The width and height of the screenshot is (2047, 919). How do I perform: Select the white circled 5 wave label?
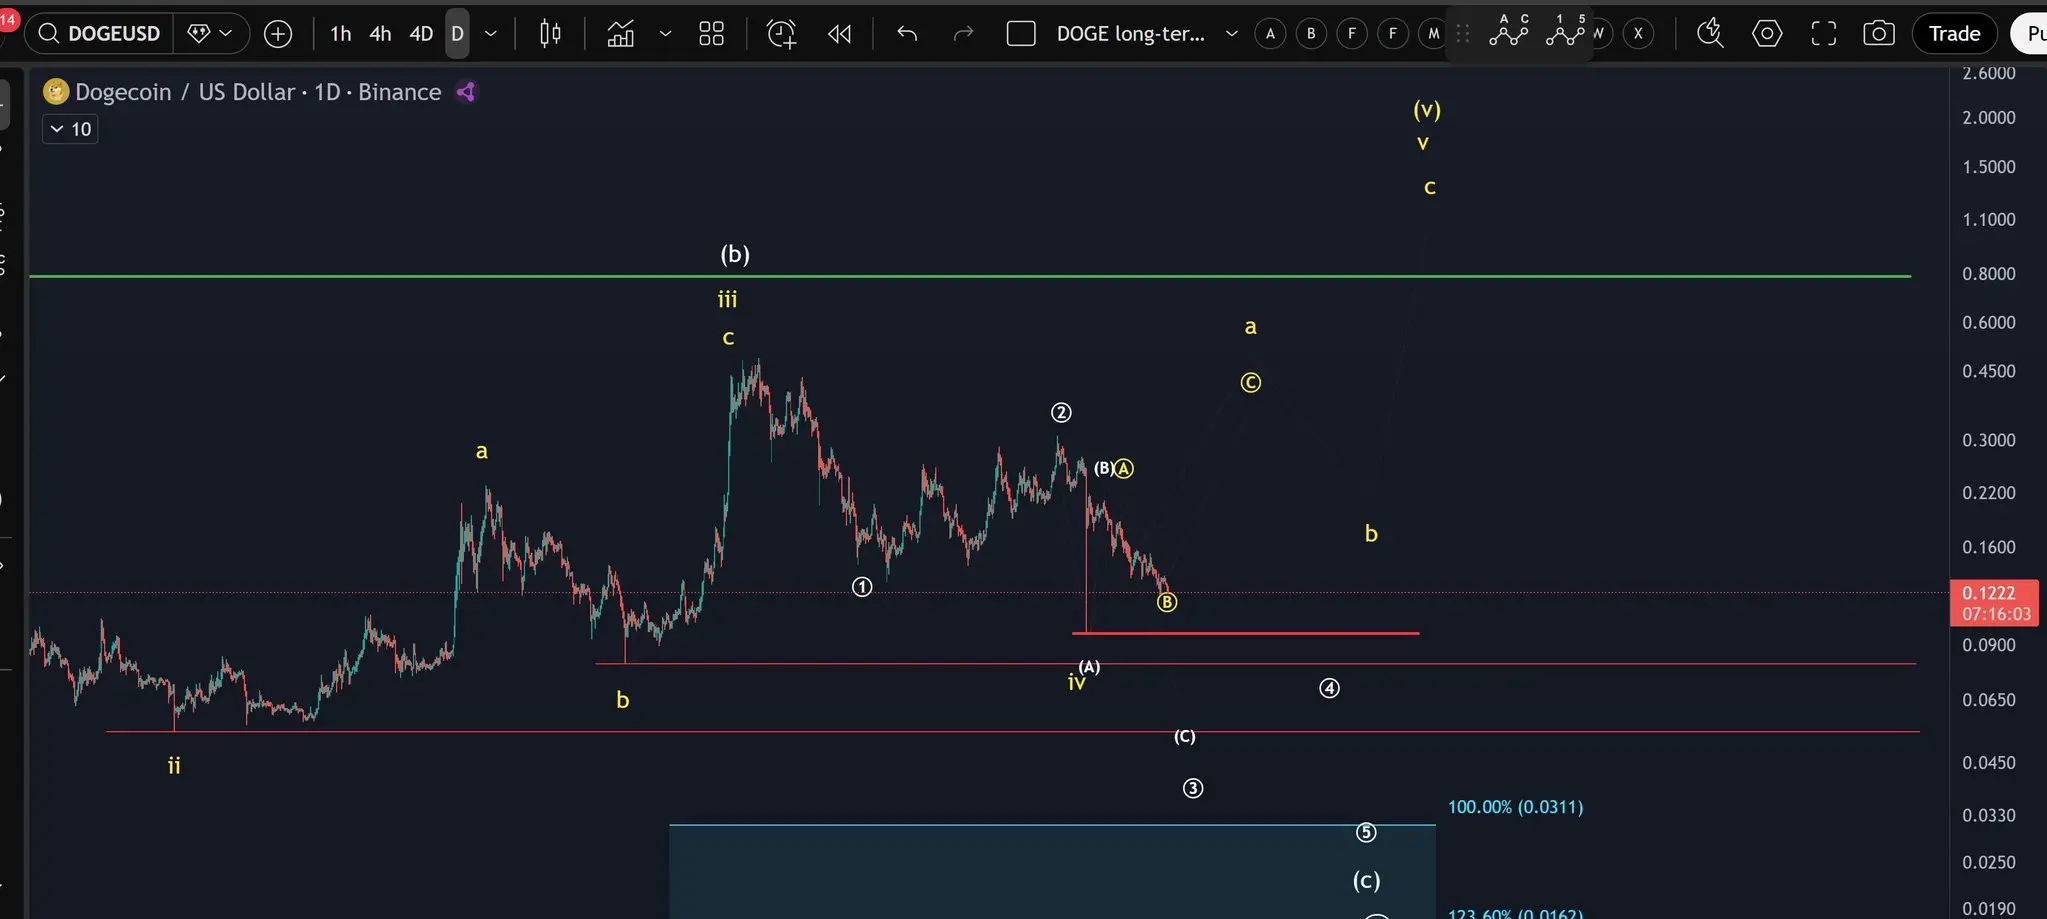tap(1366, 832)
